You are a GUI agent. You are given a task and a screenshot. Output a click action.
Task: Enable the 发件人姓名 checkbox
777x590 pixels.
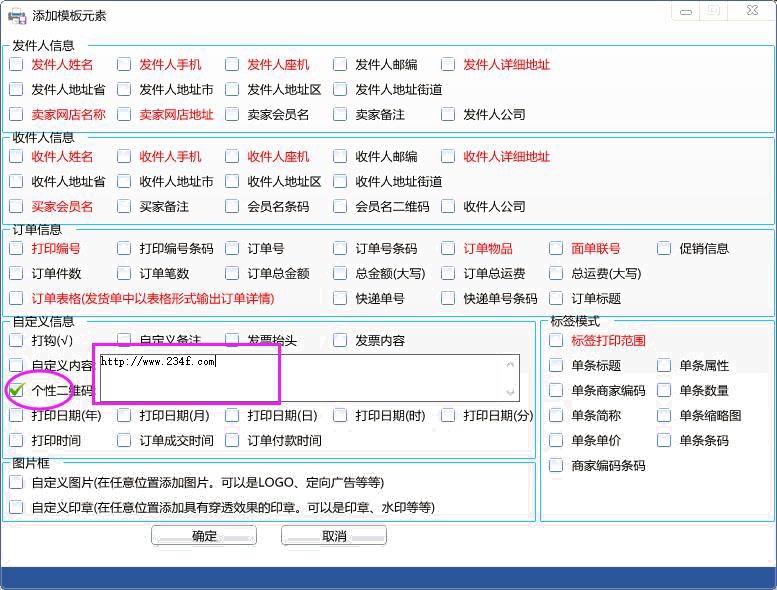[x=17, y=65]
